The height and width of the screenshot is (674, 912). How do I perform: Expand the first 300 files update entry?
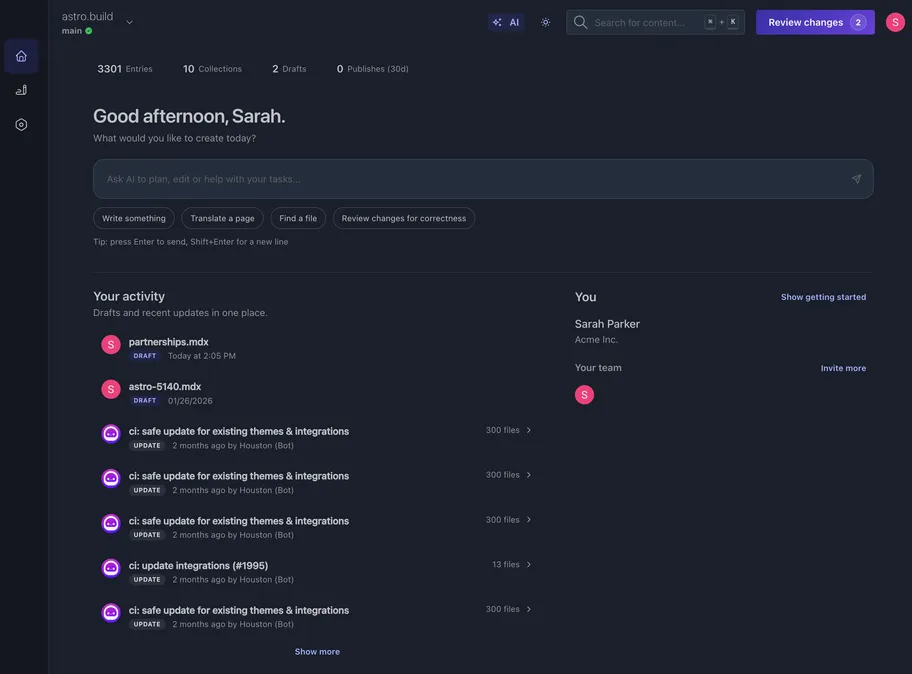point(529,430)
